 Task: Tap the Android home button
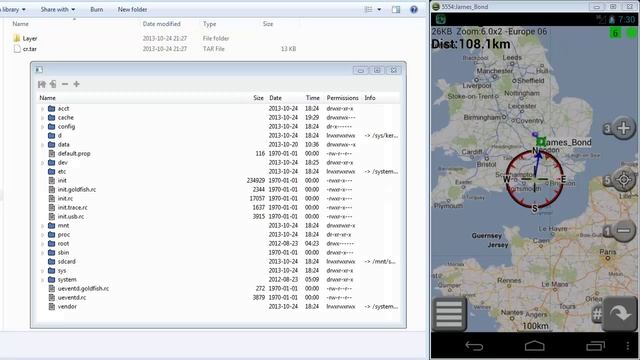(535, 346)
